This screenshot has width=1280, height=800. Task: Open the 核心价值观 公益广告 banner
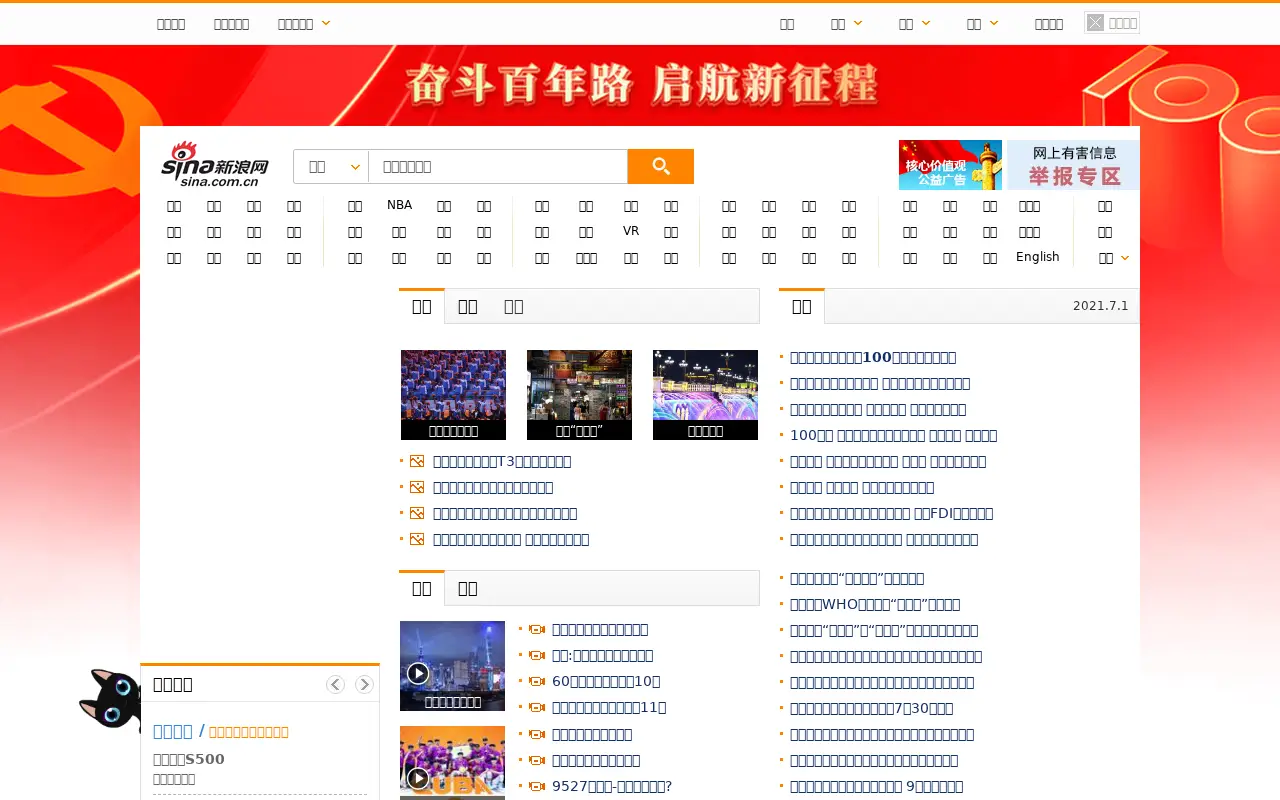[950, 165]
